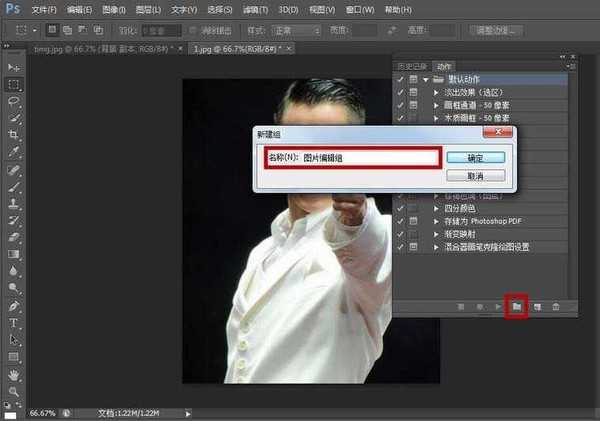Click the delete action trash icon
The height and width of the screenshot is (421, 600).
coord(556,307)
